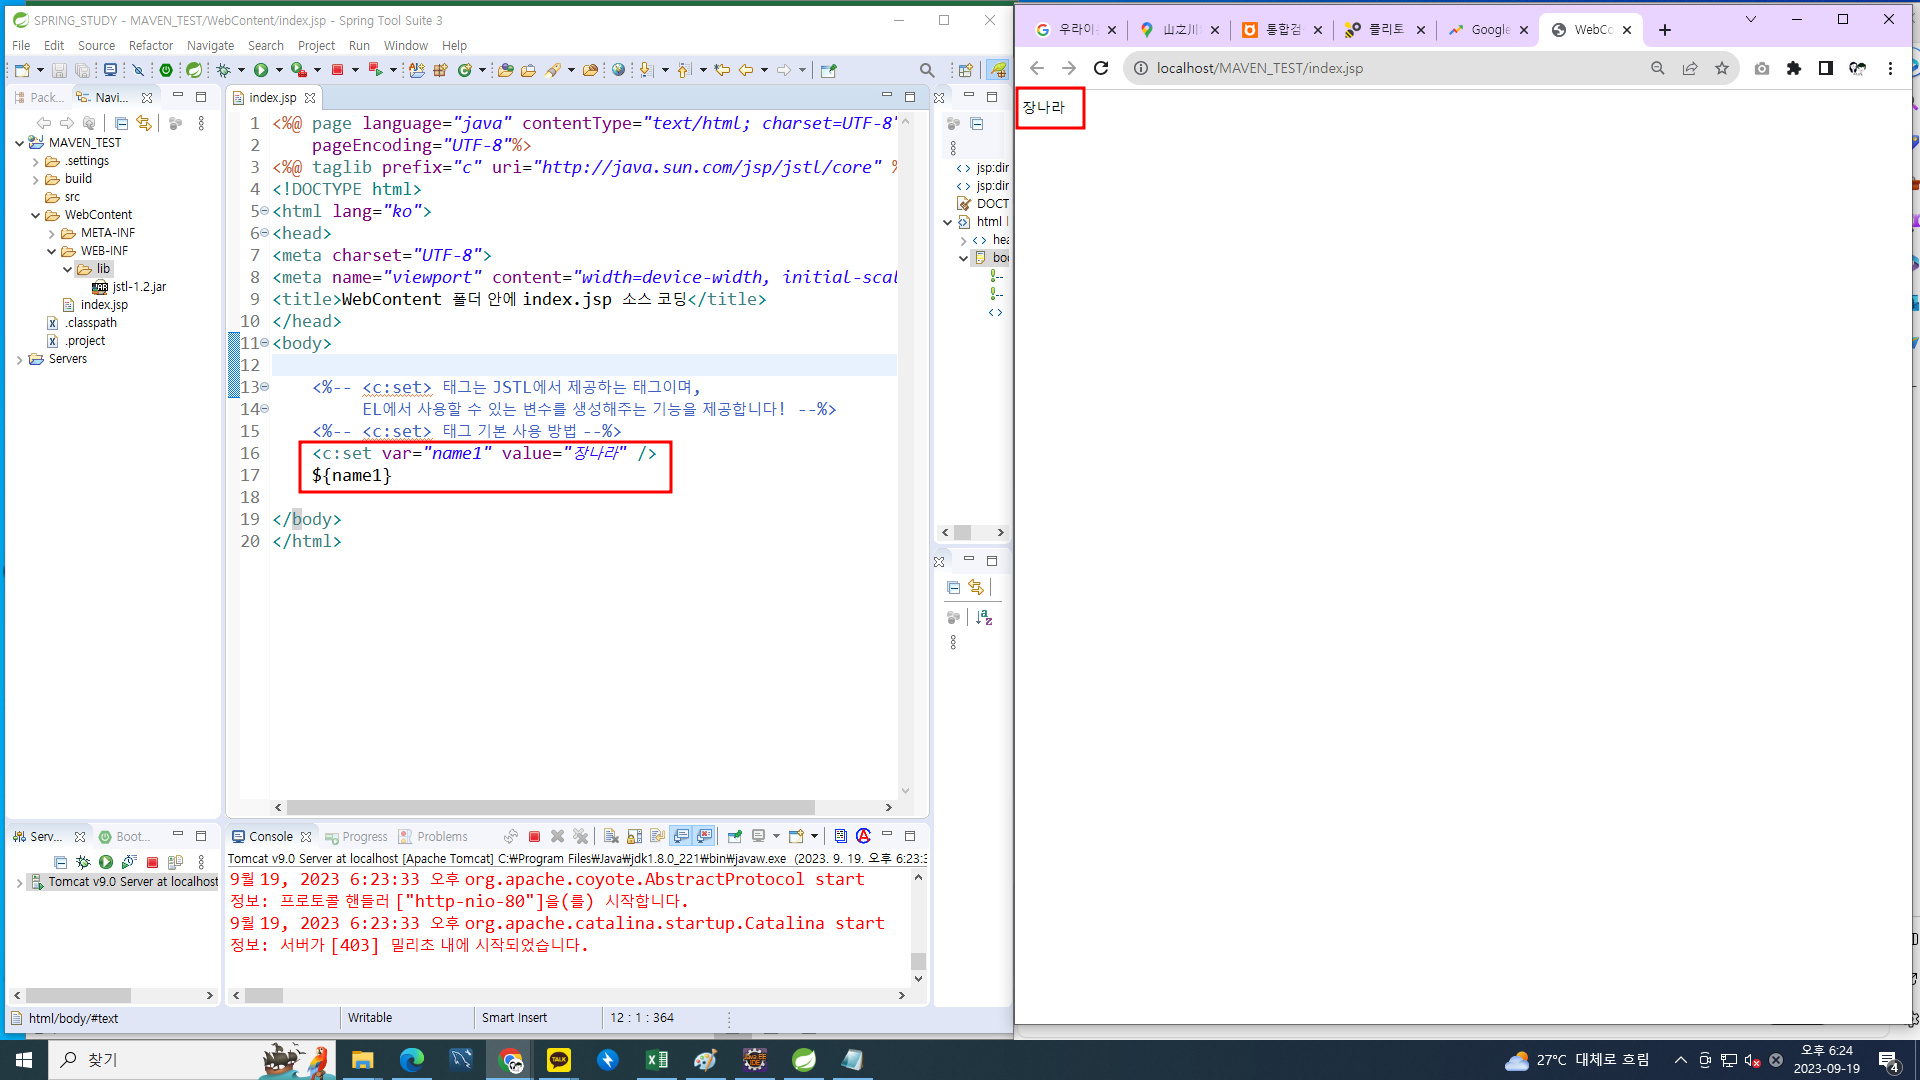1920x1080 pixels.
Task: Toggle Show Console When Standard Out Changes
Action: point(681,837)
